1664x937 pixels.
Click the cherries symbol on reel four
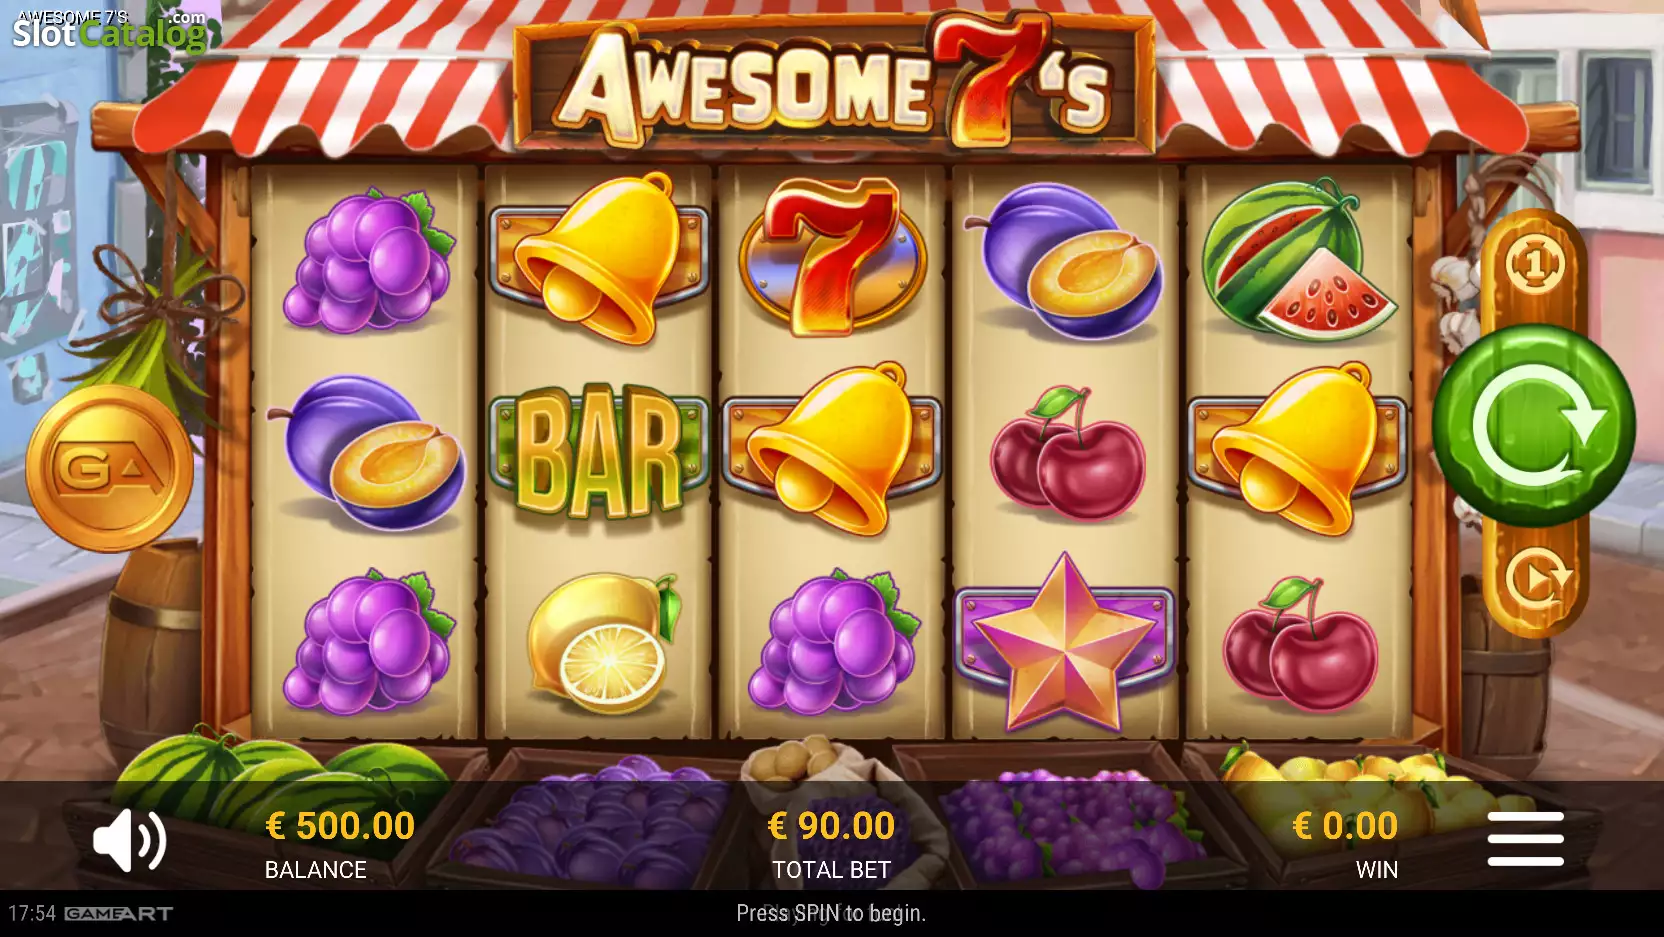click(x=1067, y=453)
